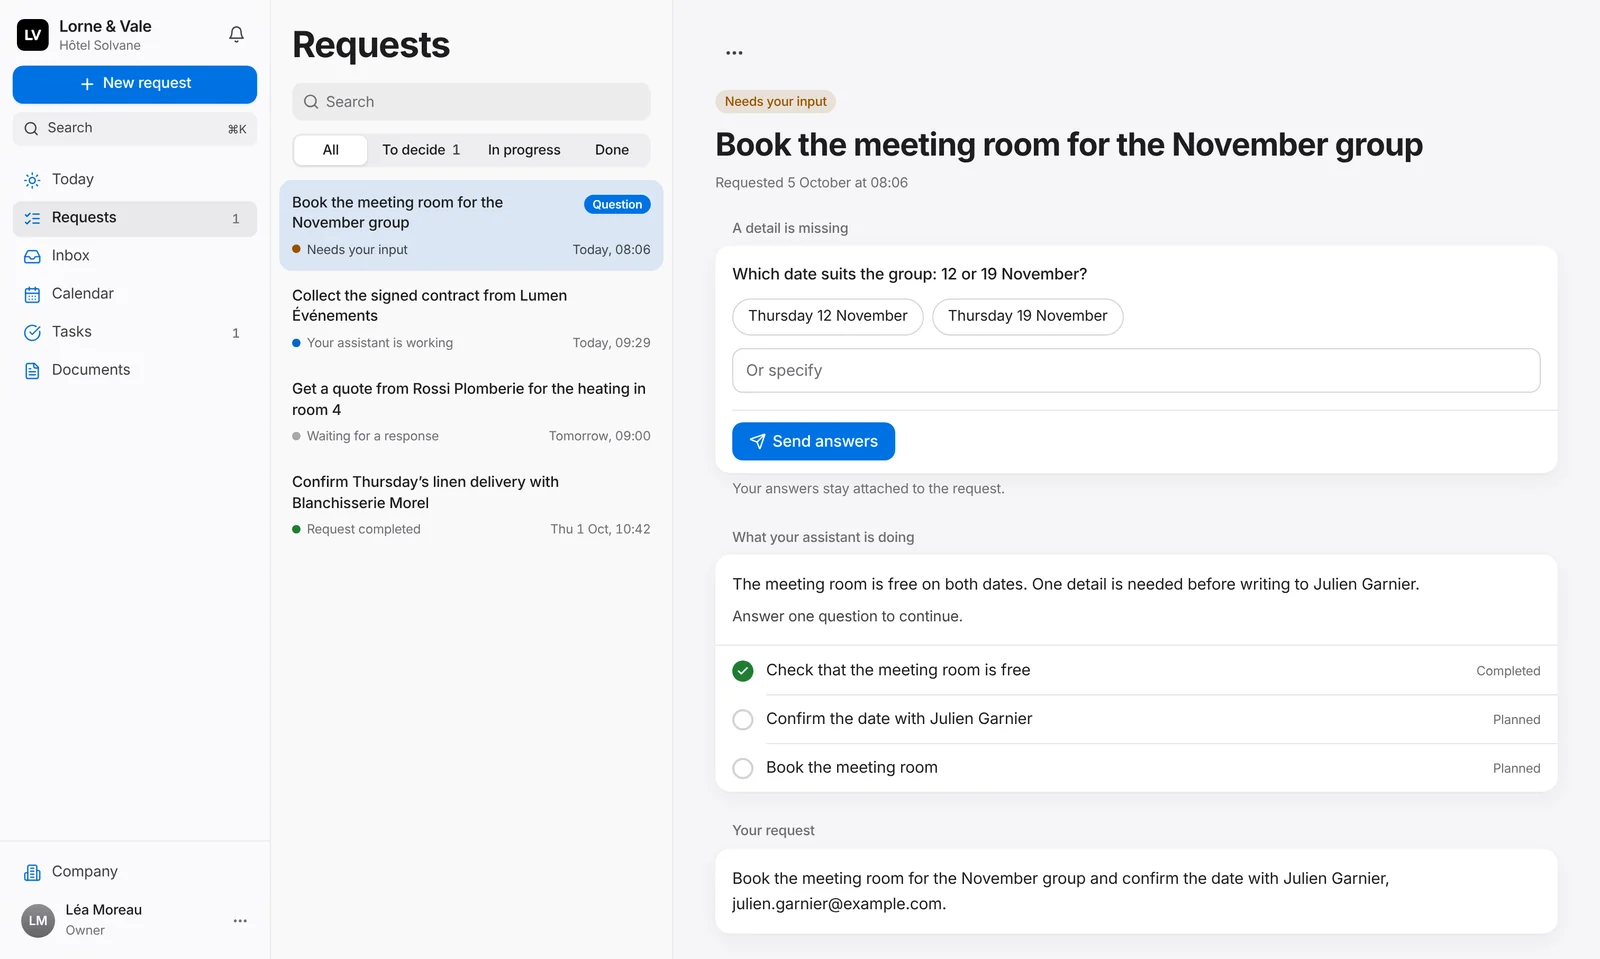Click the Tasks checkmark icon
This screenshot has width=1600, height=959.
pyautogui.click(x=32, y=332)
